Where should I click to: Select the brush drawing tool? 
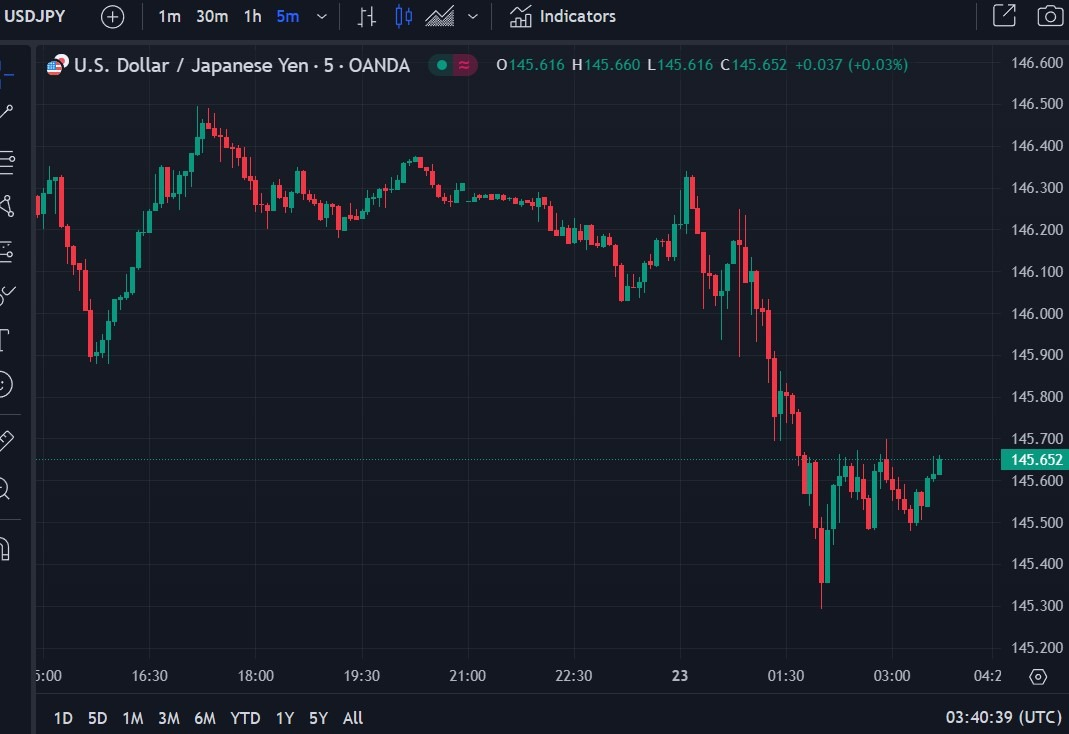pyautogui.click(x=7, y=294)
